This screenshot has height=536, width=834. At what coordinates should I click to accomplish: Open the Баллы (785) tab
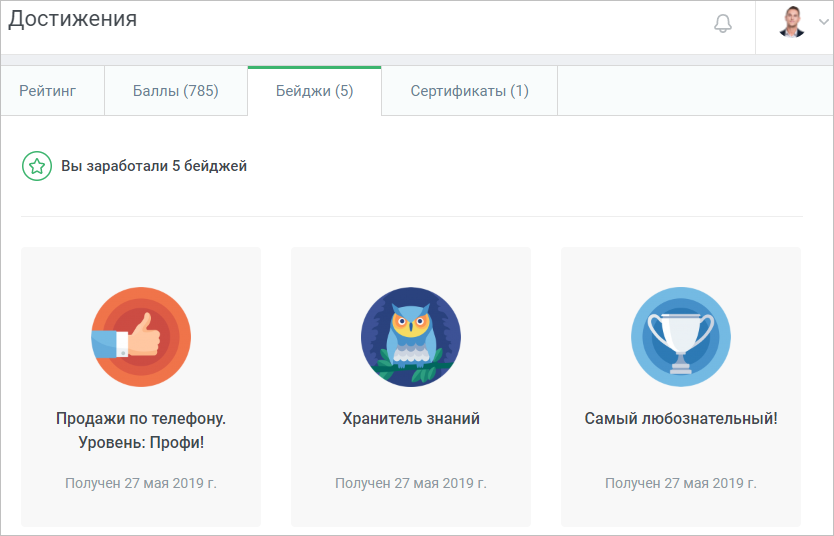(x=176, y=91)
